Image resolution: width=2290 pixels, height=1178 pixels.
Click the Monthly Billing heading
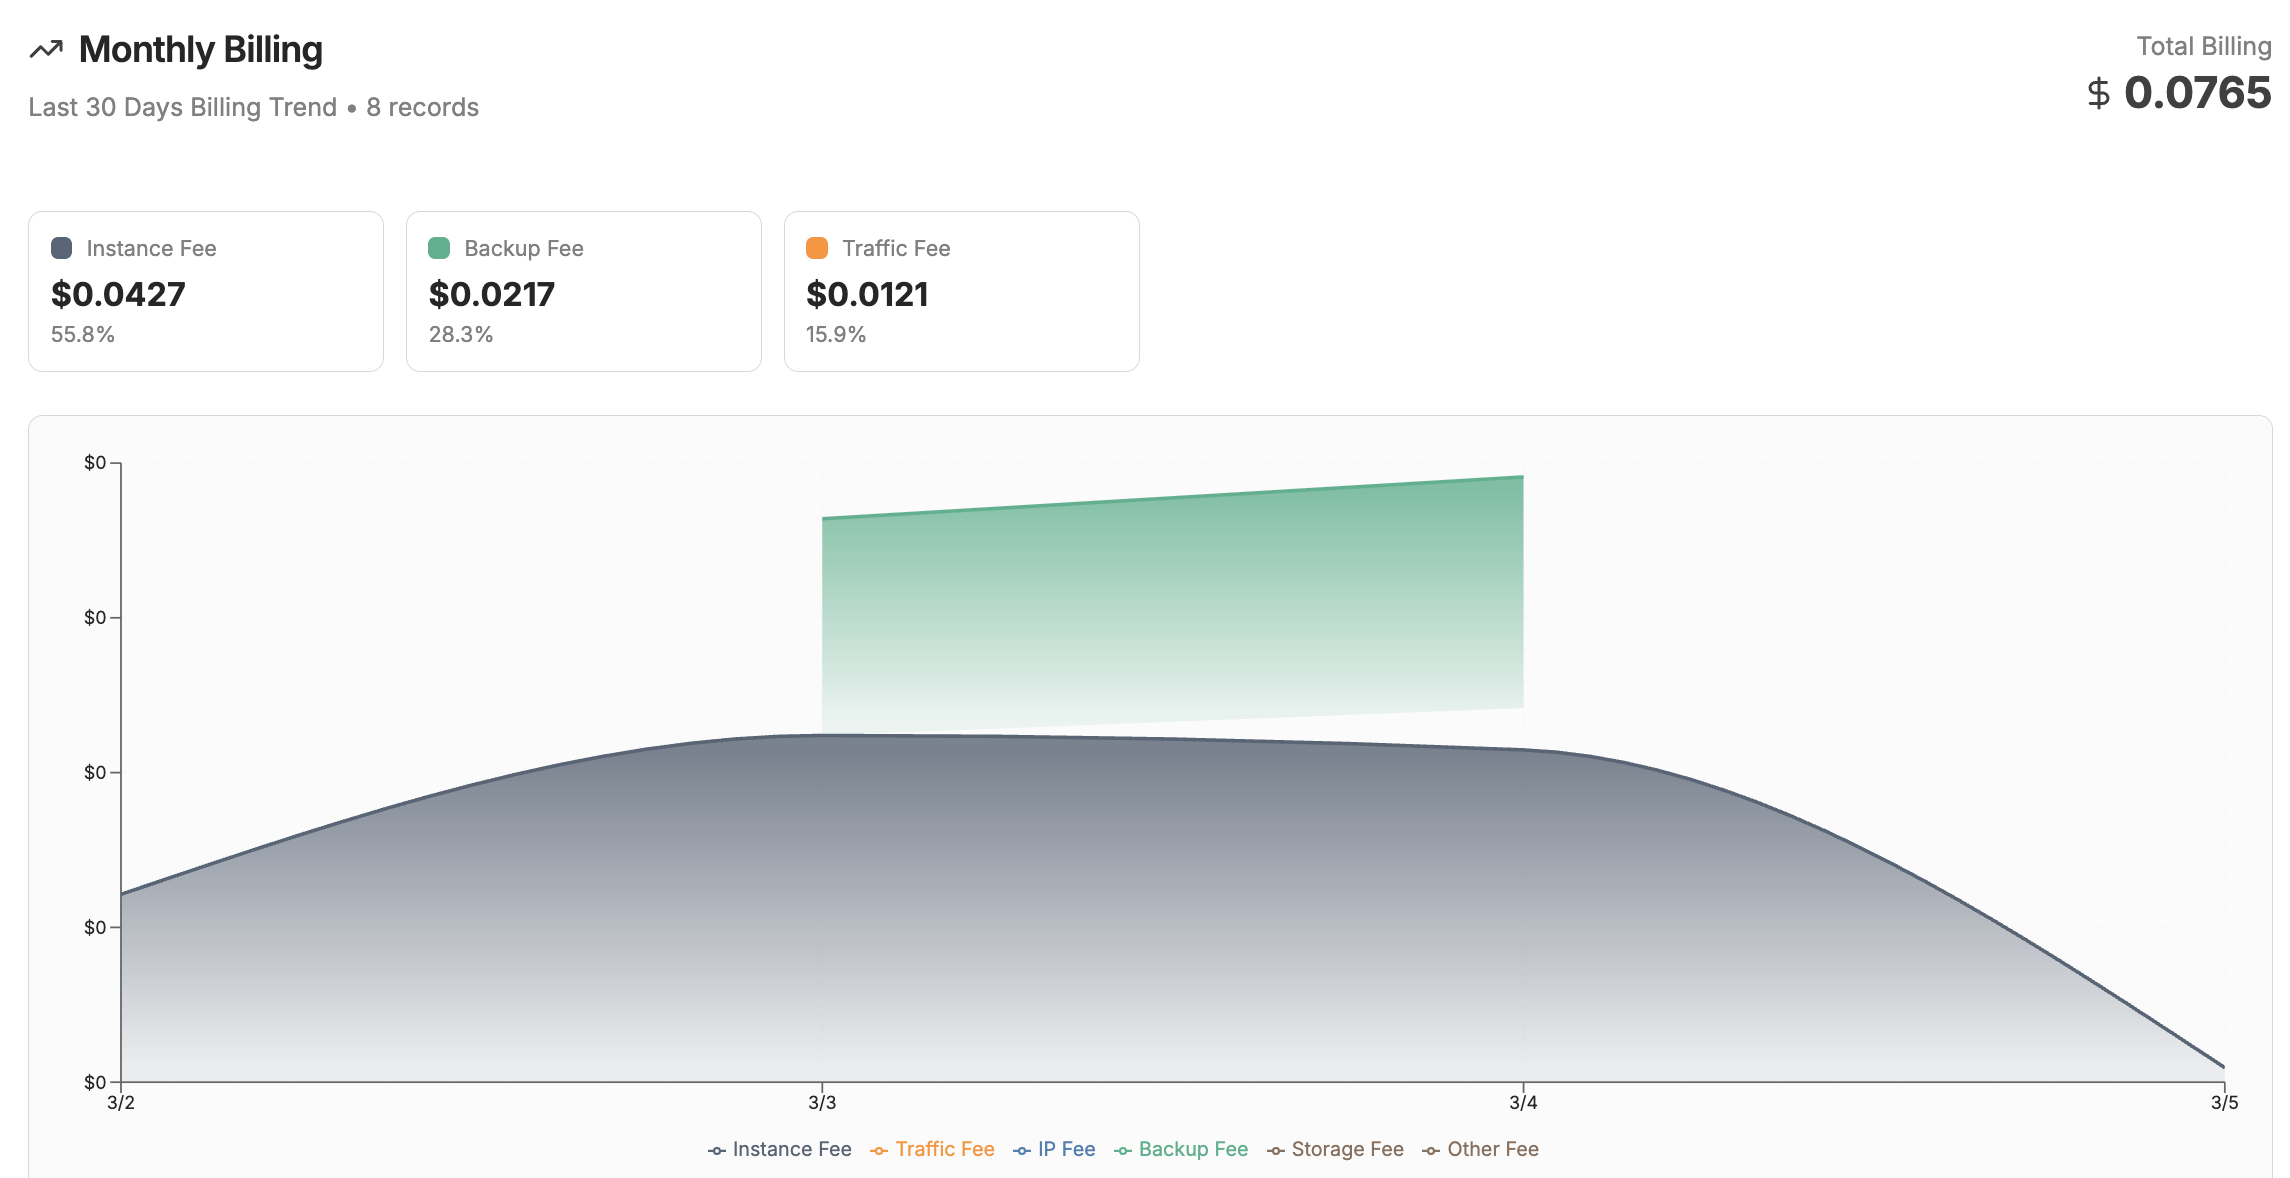tap(200, 50)
